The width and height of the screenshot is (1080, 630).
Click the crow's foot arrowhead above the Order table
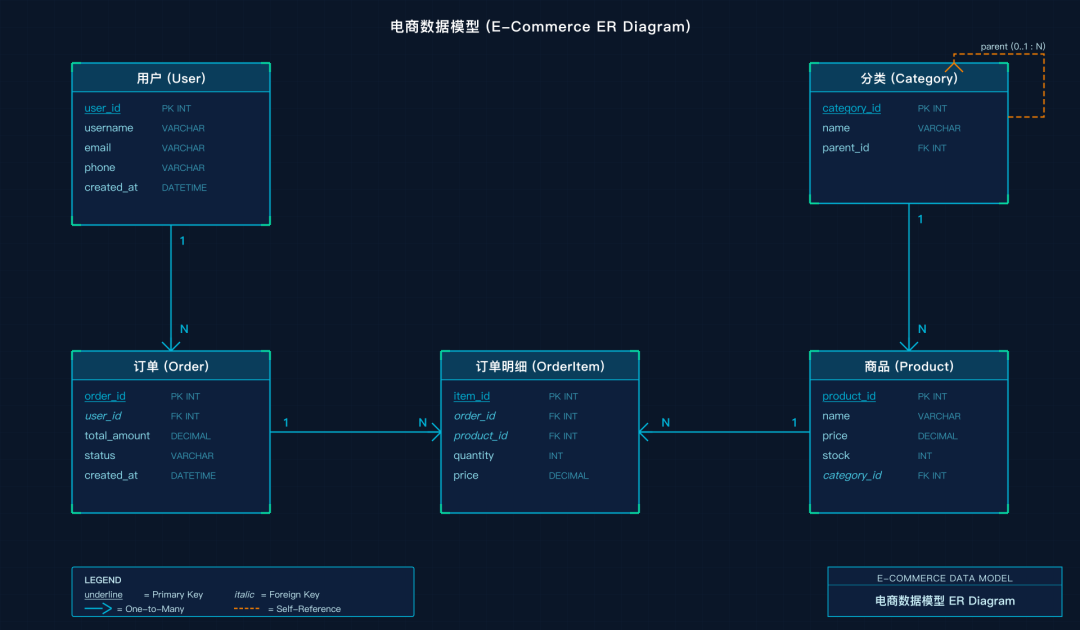coord(171,343)
